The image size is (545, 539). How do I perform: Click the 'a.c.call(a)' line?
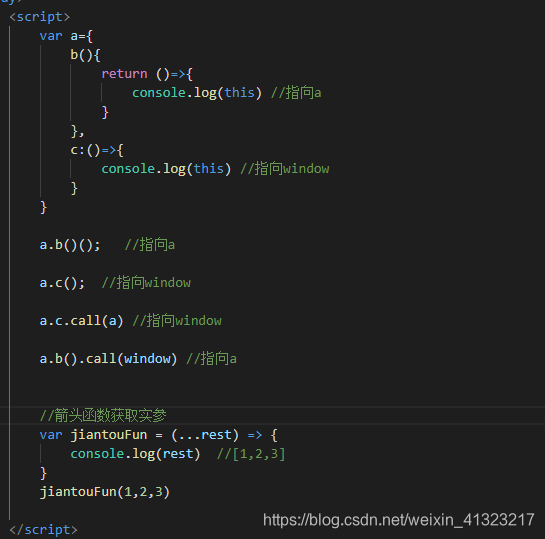coord(130,320)
